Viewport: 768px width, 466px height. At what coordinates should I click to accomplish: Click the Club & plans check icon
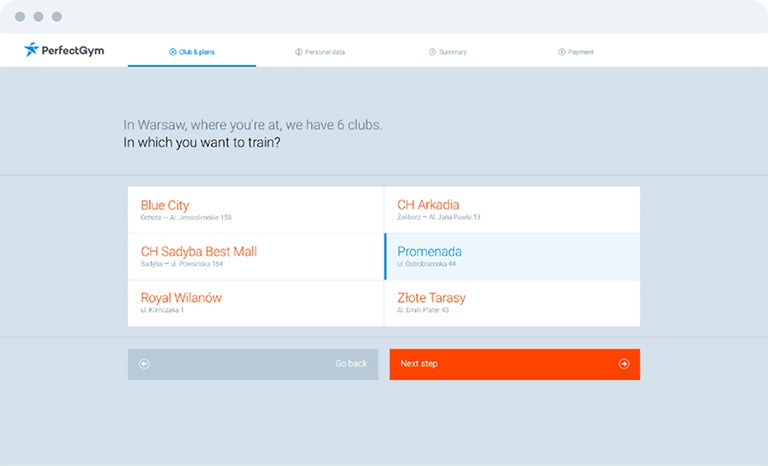(172, 52)
